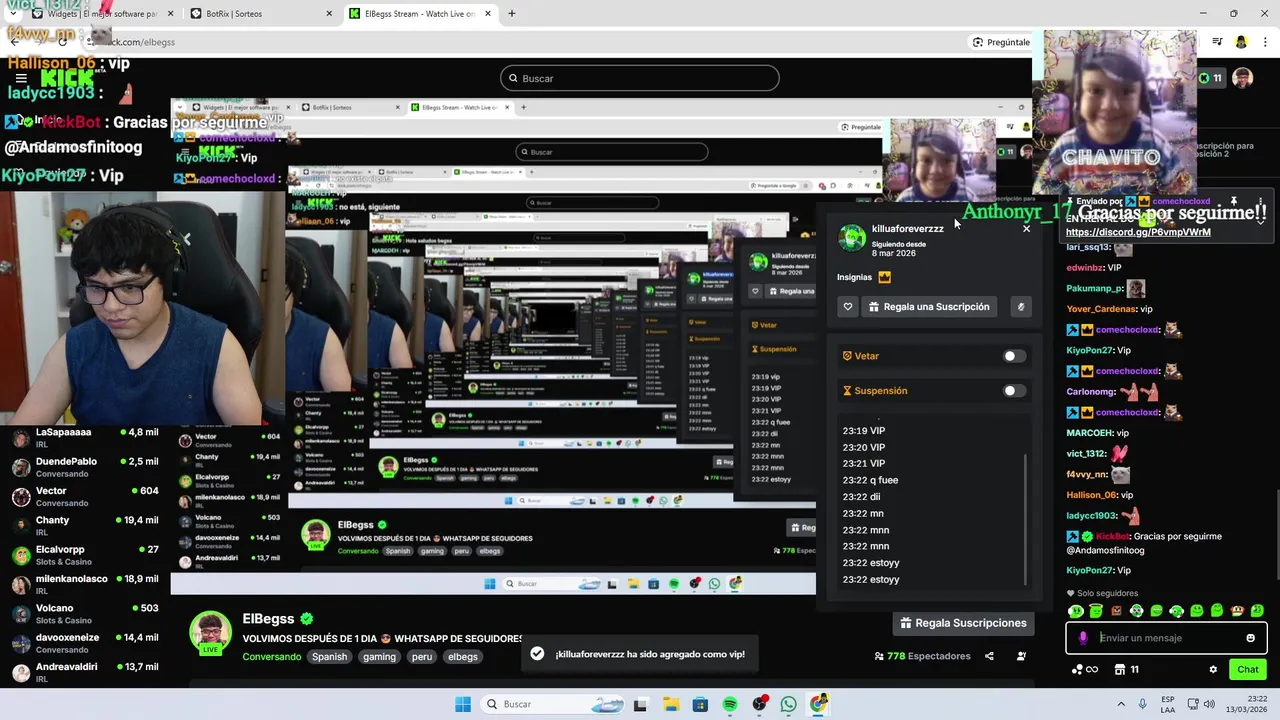
Task: Click the crown badge next to Insignias
Action: click(884, 277)
